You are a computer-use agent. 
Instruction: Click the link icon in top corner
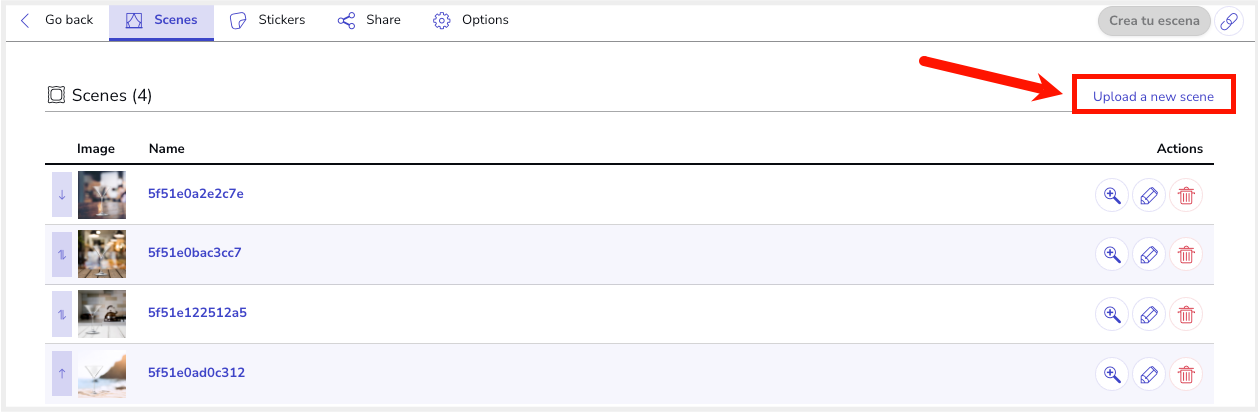1228,21
